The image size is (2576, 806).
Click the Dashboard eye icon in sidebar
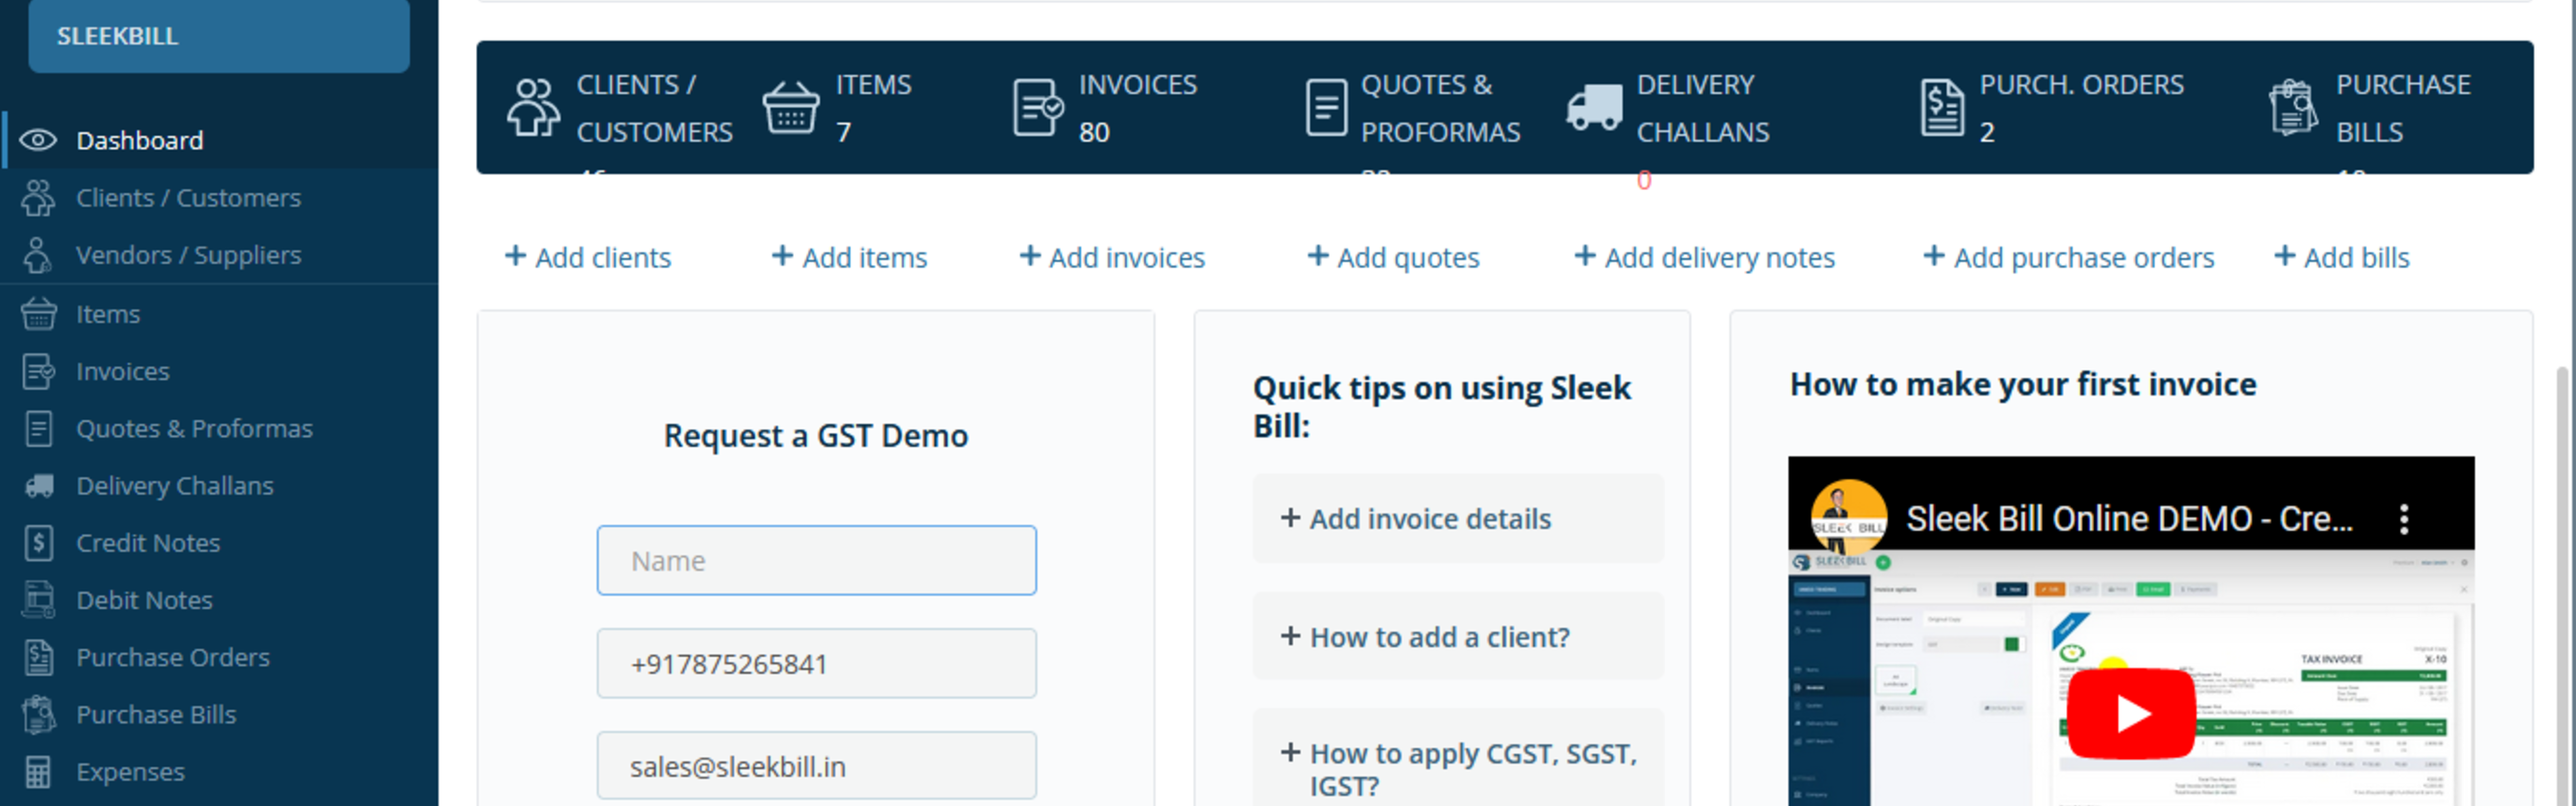(x=38, y=140)
